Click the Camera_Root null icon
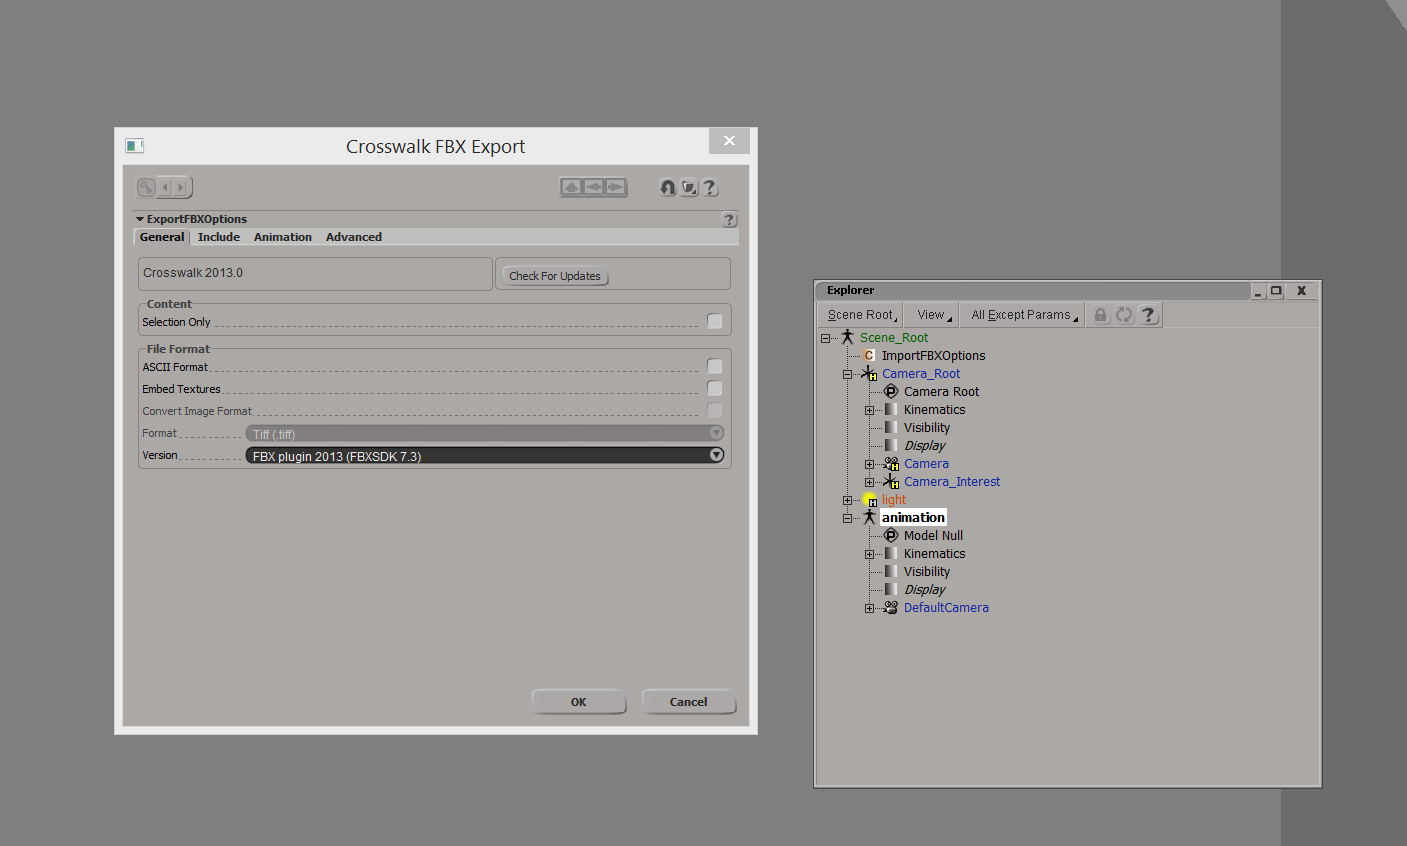This screenshot has width=1407, height=846. 869,374
